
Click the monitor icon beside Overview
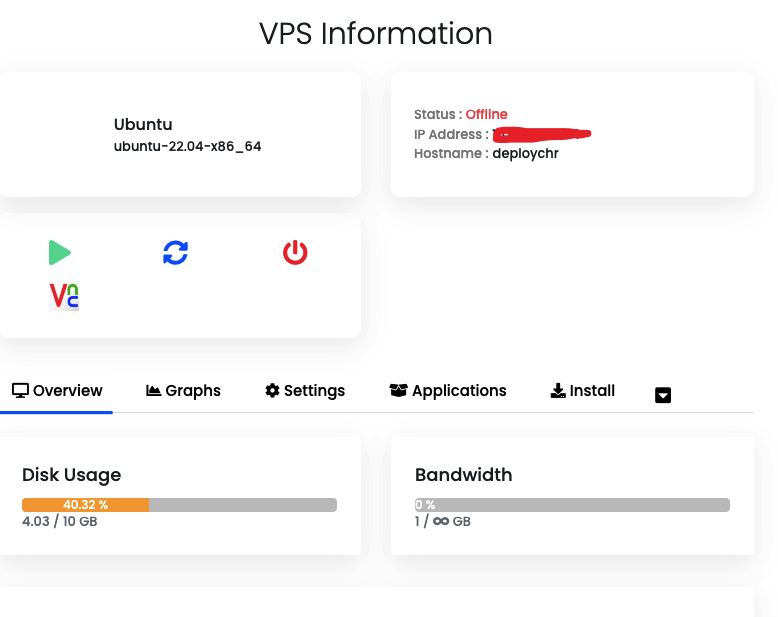point(20,391)
